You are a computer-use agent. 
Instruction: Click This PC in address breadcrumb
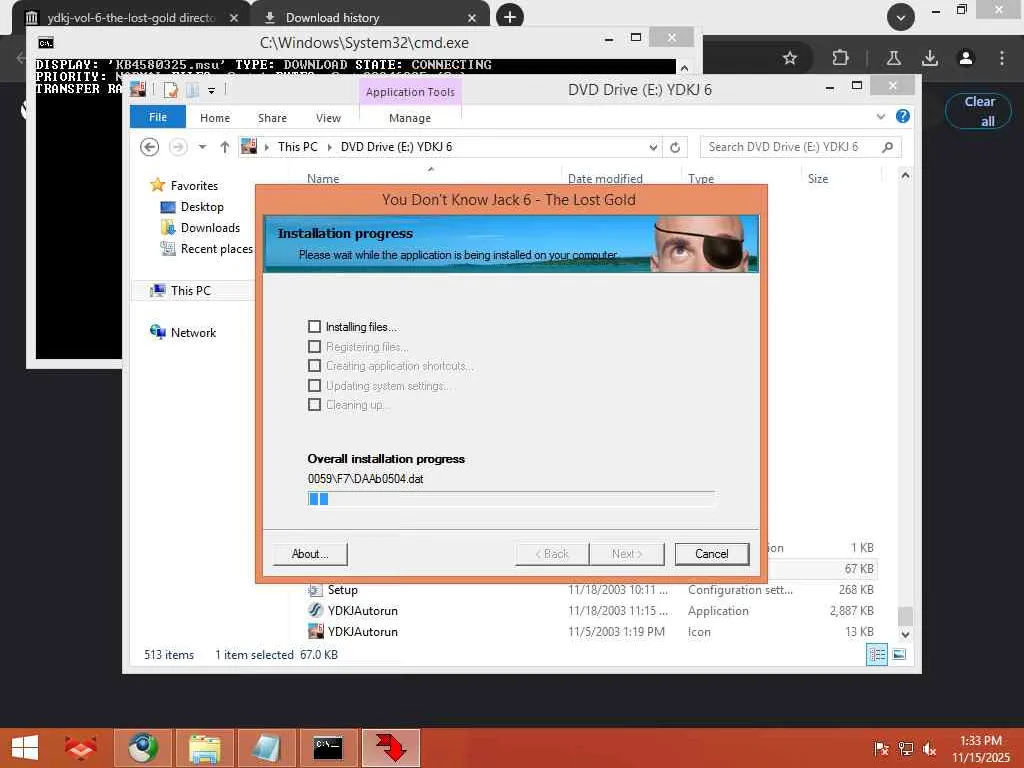click(297, 147)
